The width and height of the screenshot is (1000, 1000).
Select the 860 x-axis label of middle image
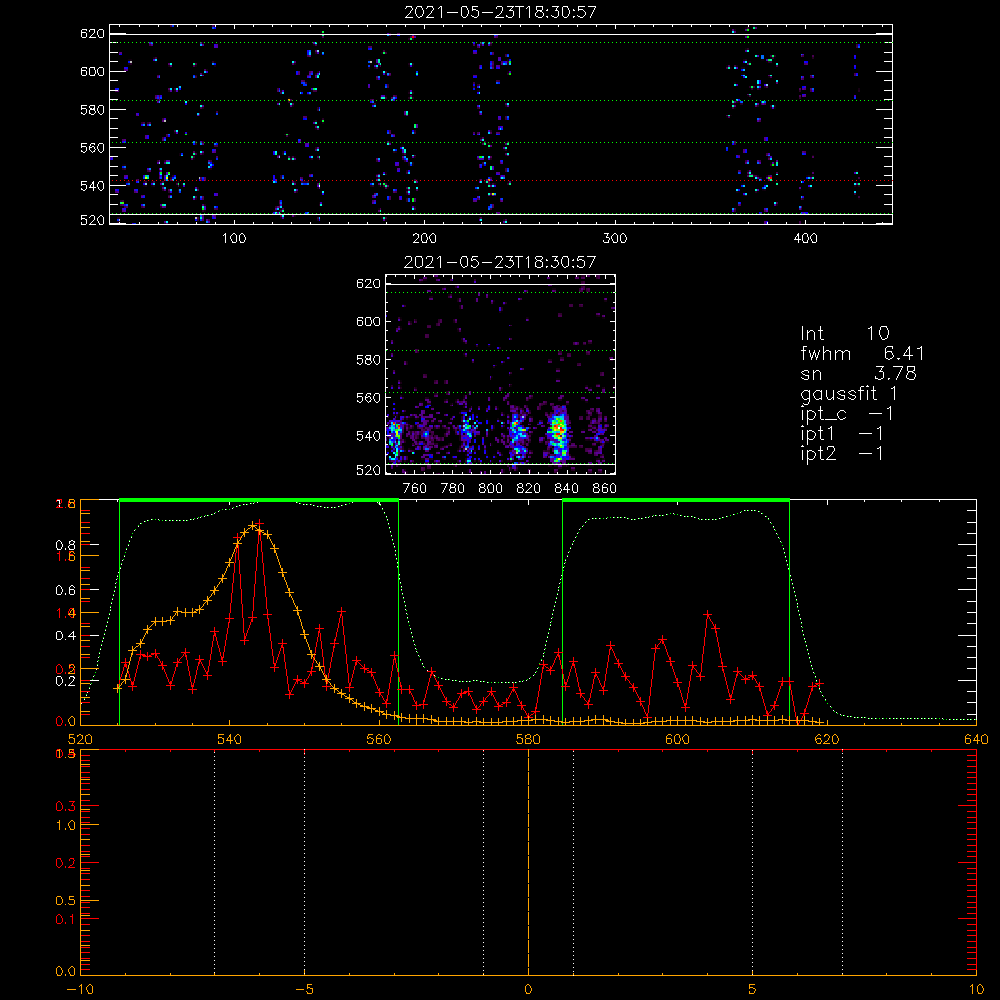[605, 489]
